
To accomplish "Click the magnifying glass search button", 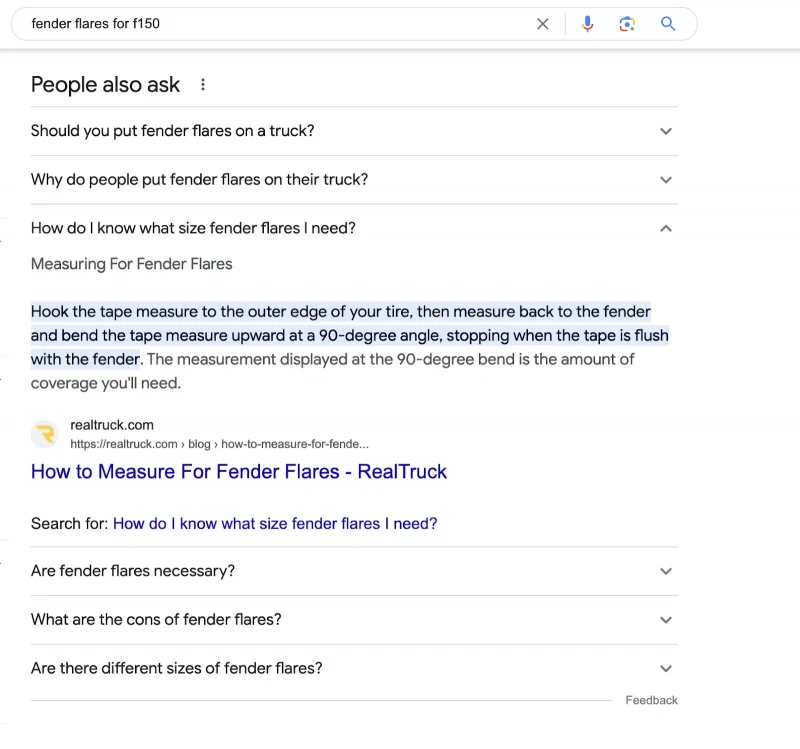I will 668,24.
